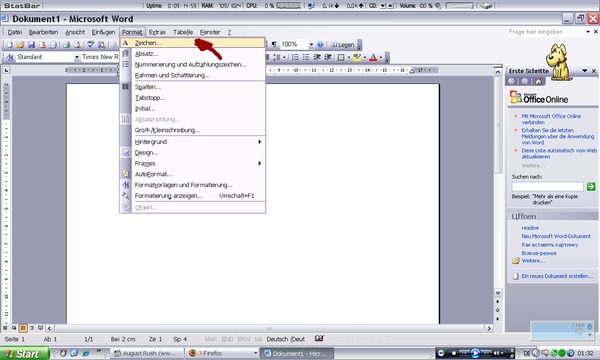Image resolution: width=600 pixels, height=360 pixels.
Task: Click the bullet list icon
Action: 306,57
